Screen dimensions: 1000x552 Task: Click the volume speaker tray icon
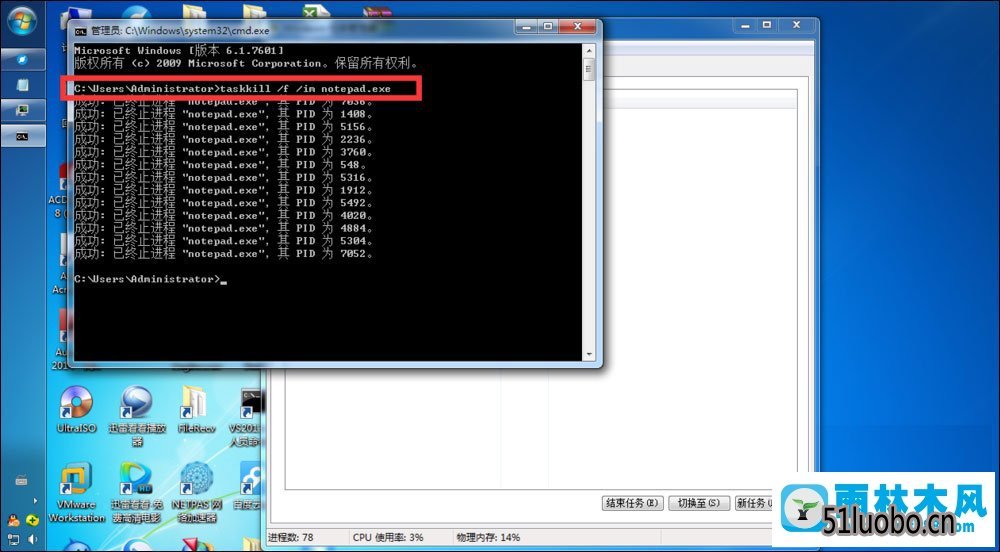pyautogui.click(x=32, y=540)
